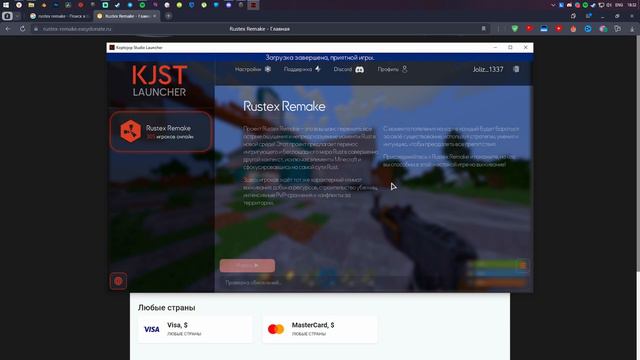Open the Профиль profile section
Viewport: 640px width, 360px height.
pyautogui.click(x=392, y=69)
